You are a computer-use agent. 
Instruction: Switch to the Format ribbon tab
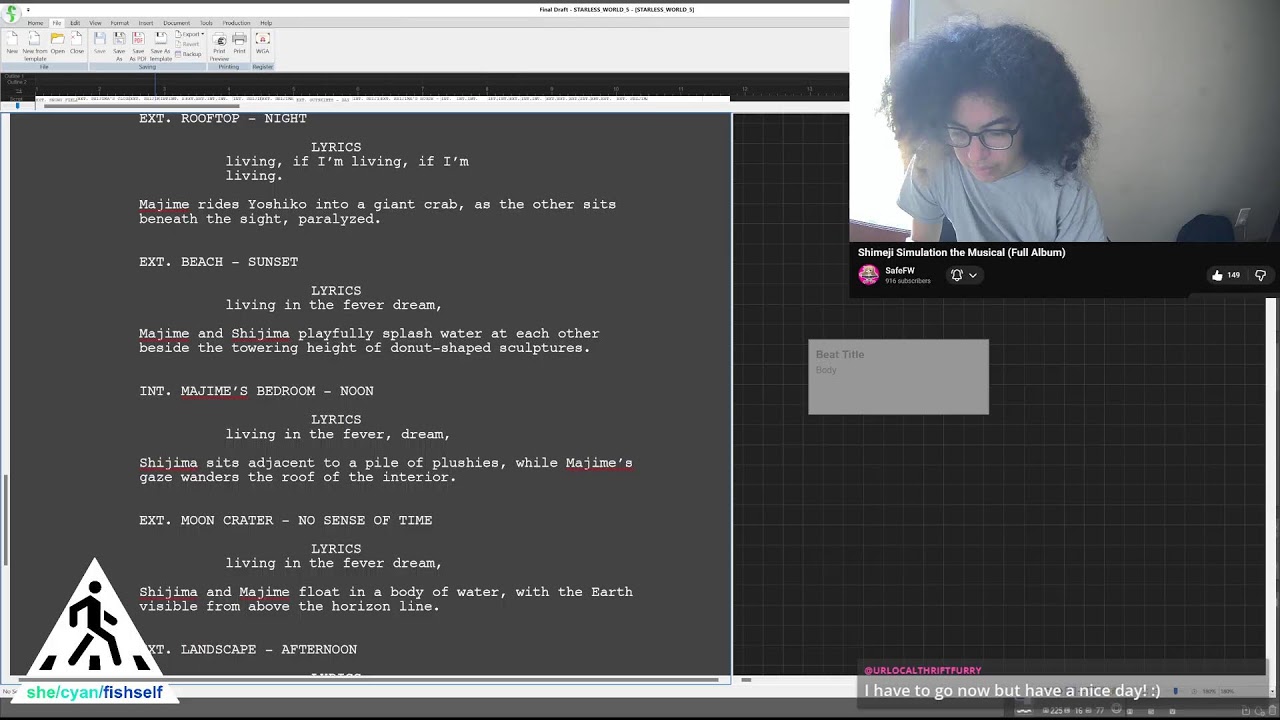coord(120,22)
